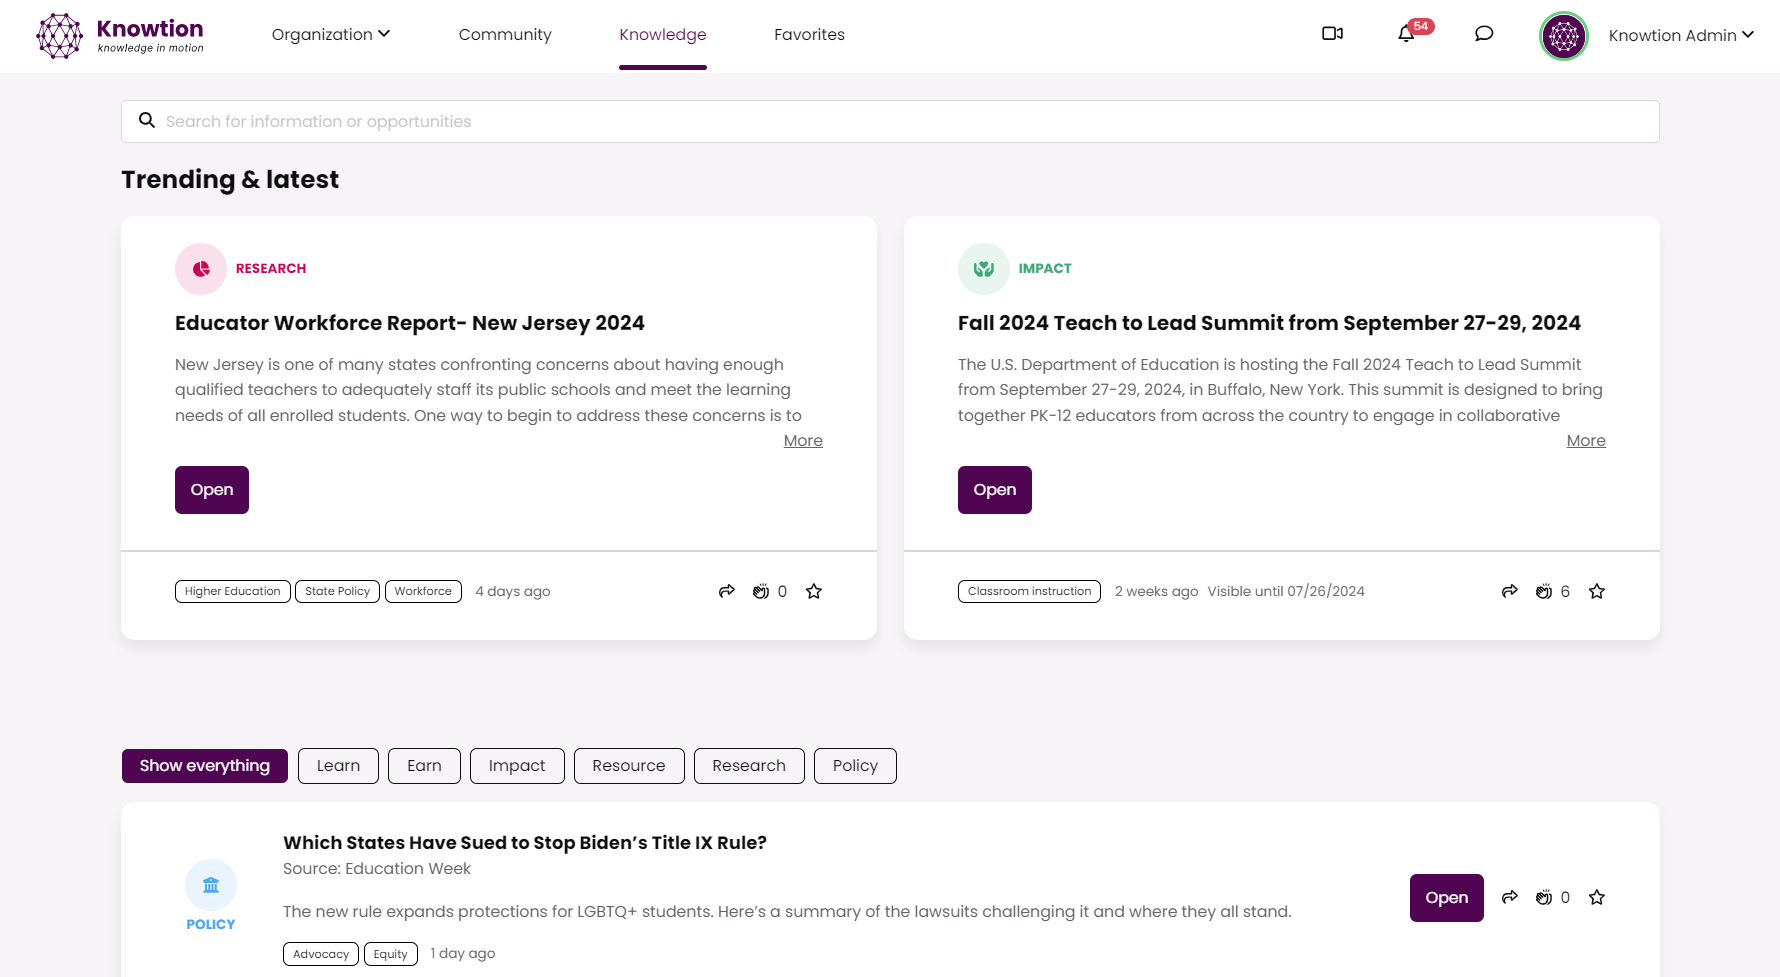
Task: Go to the Community tab
Action: point(505,35)
